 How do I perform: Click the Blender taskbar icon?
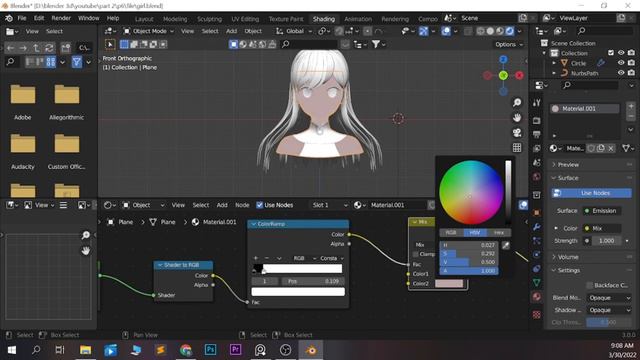pos(311,350)
